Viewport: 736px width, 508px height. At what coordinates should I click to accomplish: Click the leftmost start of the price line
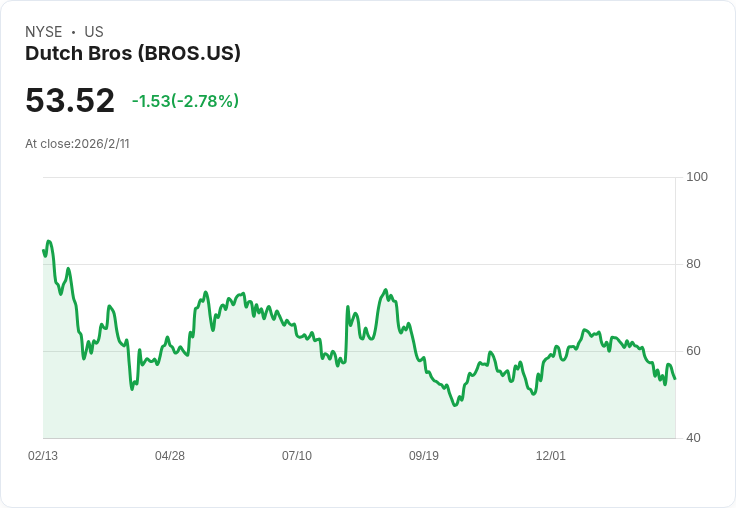(43, 250)
